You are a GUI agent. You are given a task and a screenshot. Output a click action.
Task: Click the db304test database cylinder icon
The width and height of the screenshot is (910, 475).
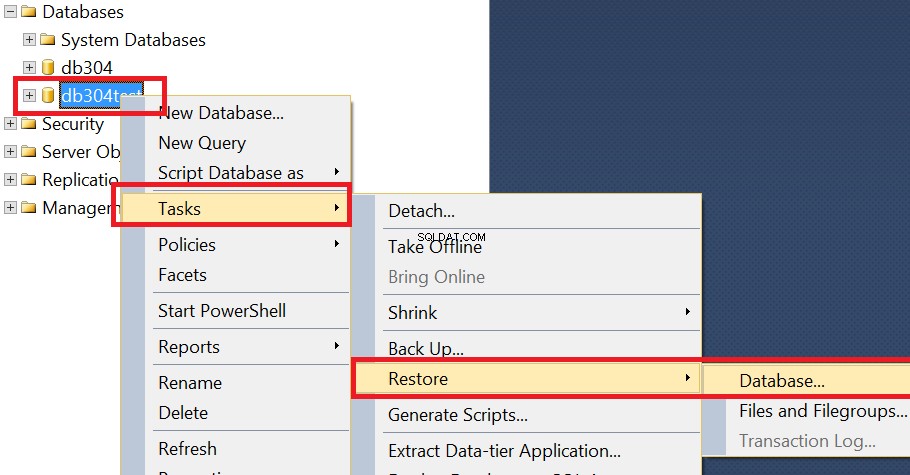tap(48, 95)
